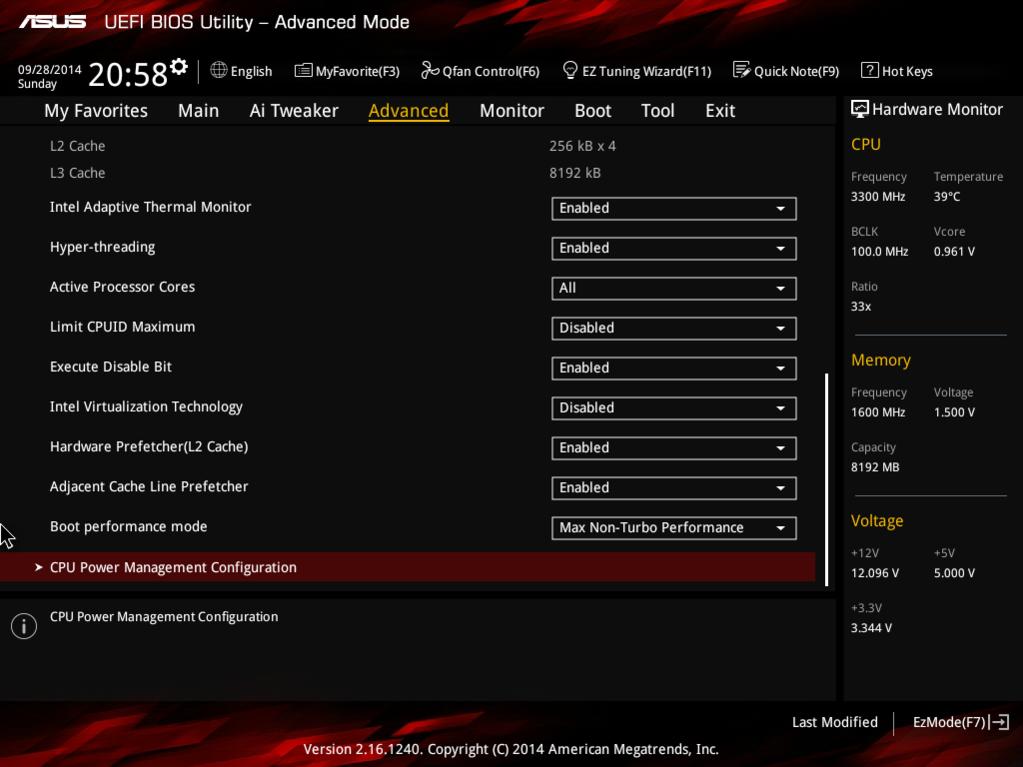Image resolution: width=1023 pixels, height=767 pixels.
Task: Change Intel Virtualization Technology dropdown value
Action: [x=674, y=408]
